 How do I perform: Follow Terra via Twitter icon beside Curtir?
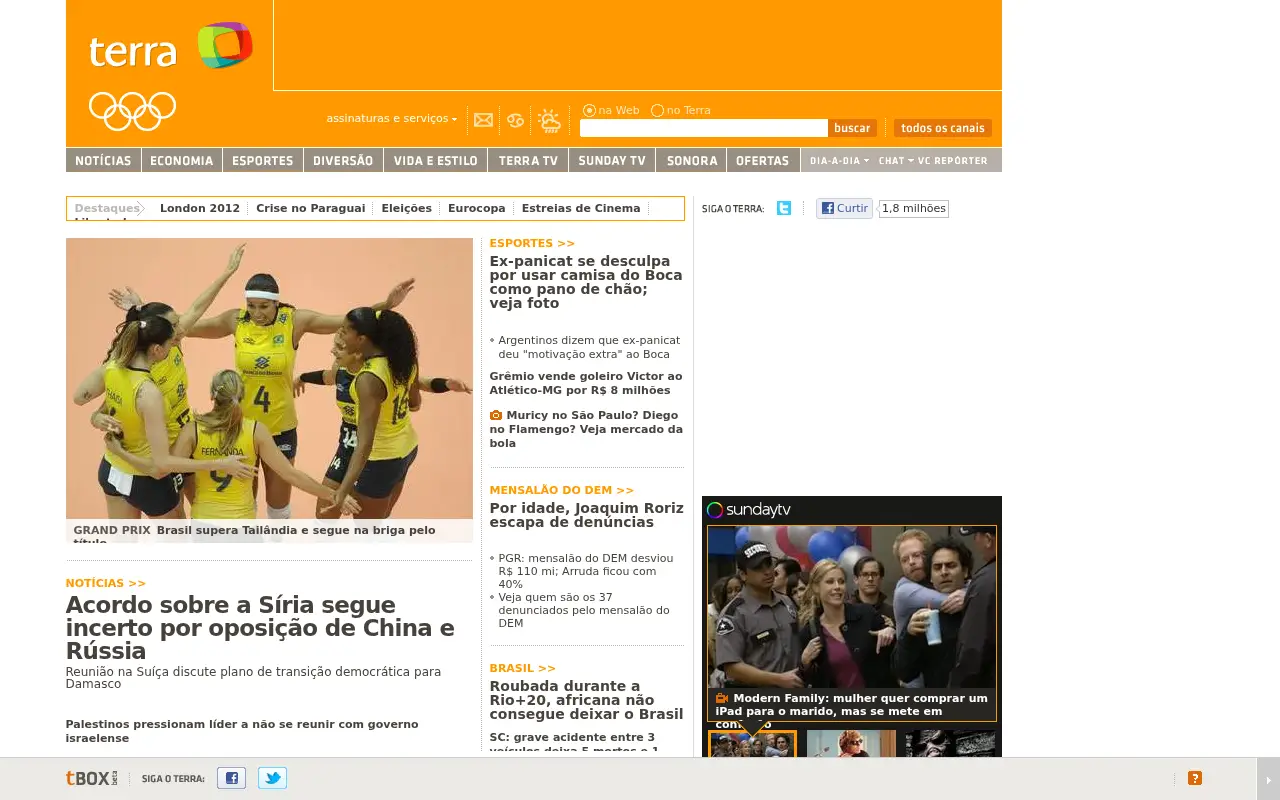(784, 208)
